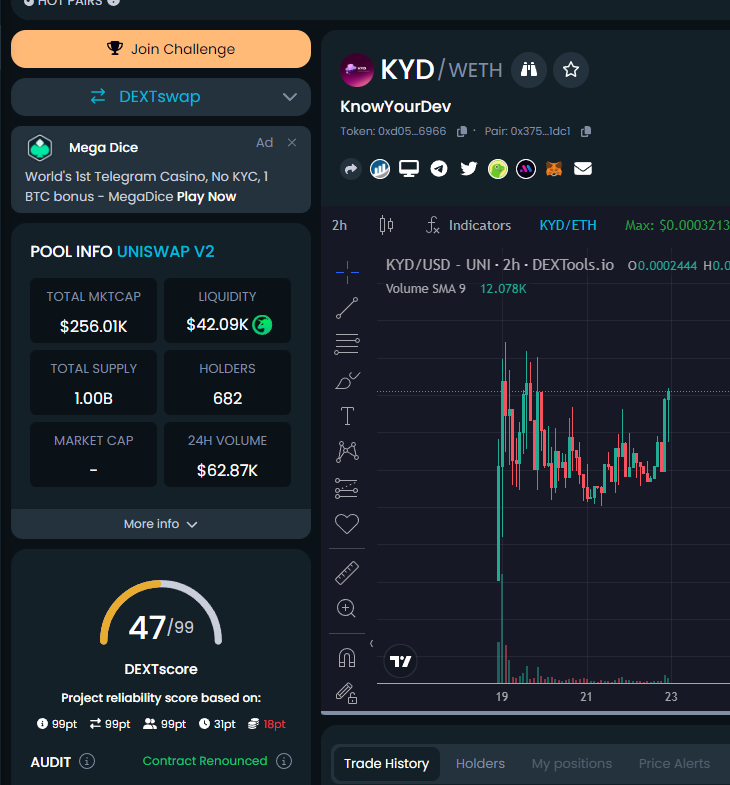Select the Fibonacci retracement tool
The height and width of the screenshot is (785, 730).
point(347,344)
